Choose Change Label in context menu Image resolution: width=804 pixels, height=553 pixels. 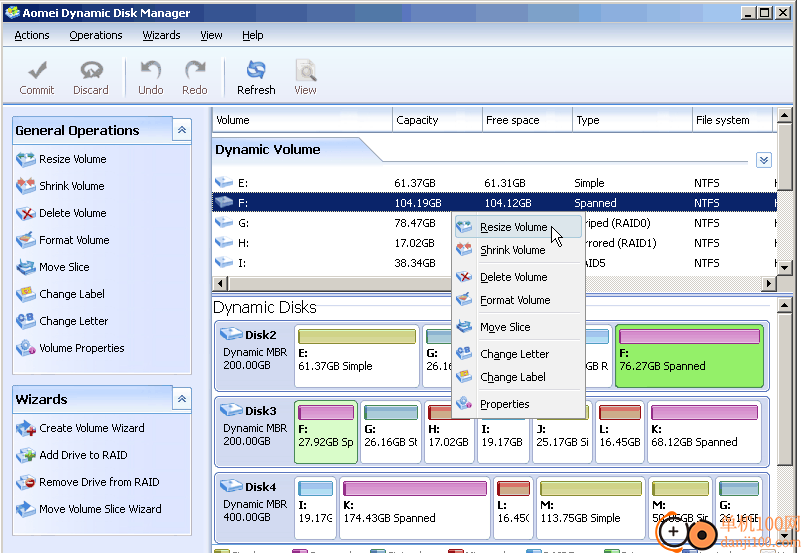click(x=518, y=377)
